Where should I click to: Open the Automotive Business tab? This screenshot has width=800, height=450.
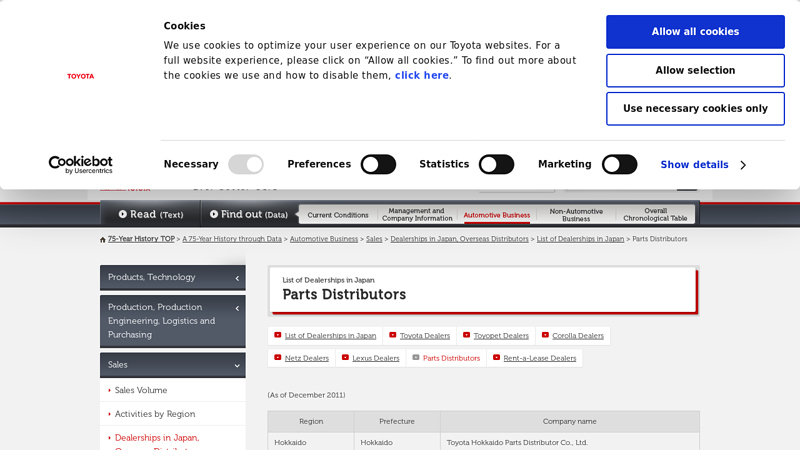496,215
